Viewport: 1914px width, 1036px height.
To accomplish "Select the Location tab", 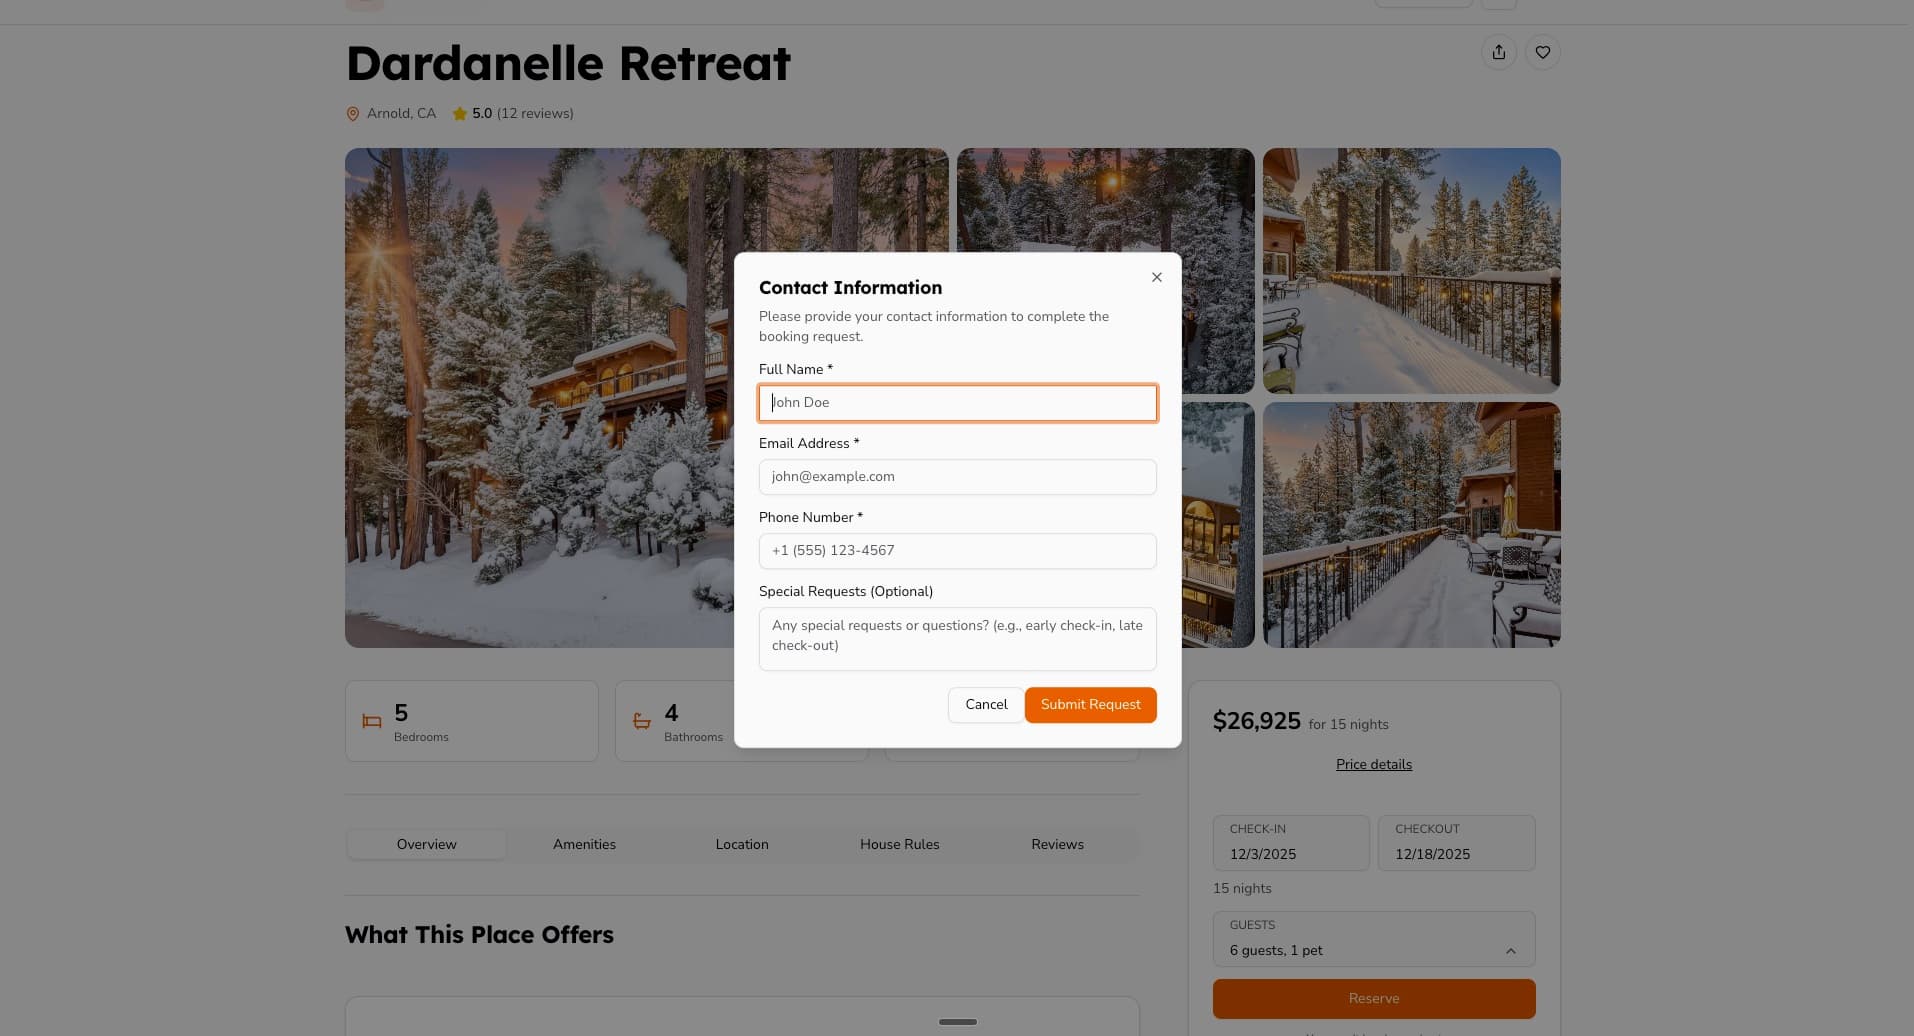I will pos(742,844).
